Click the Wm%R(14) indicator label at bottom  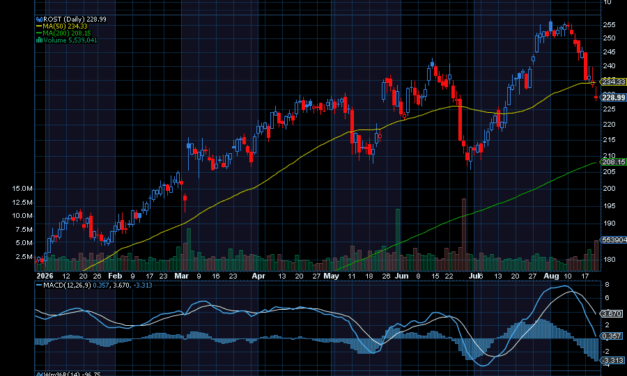point(72,374)
